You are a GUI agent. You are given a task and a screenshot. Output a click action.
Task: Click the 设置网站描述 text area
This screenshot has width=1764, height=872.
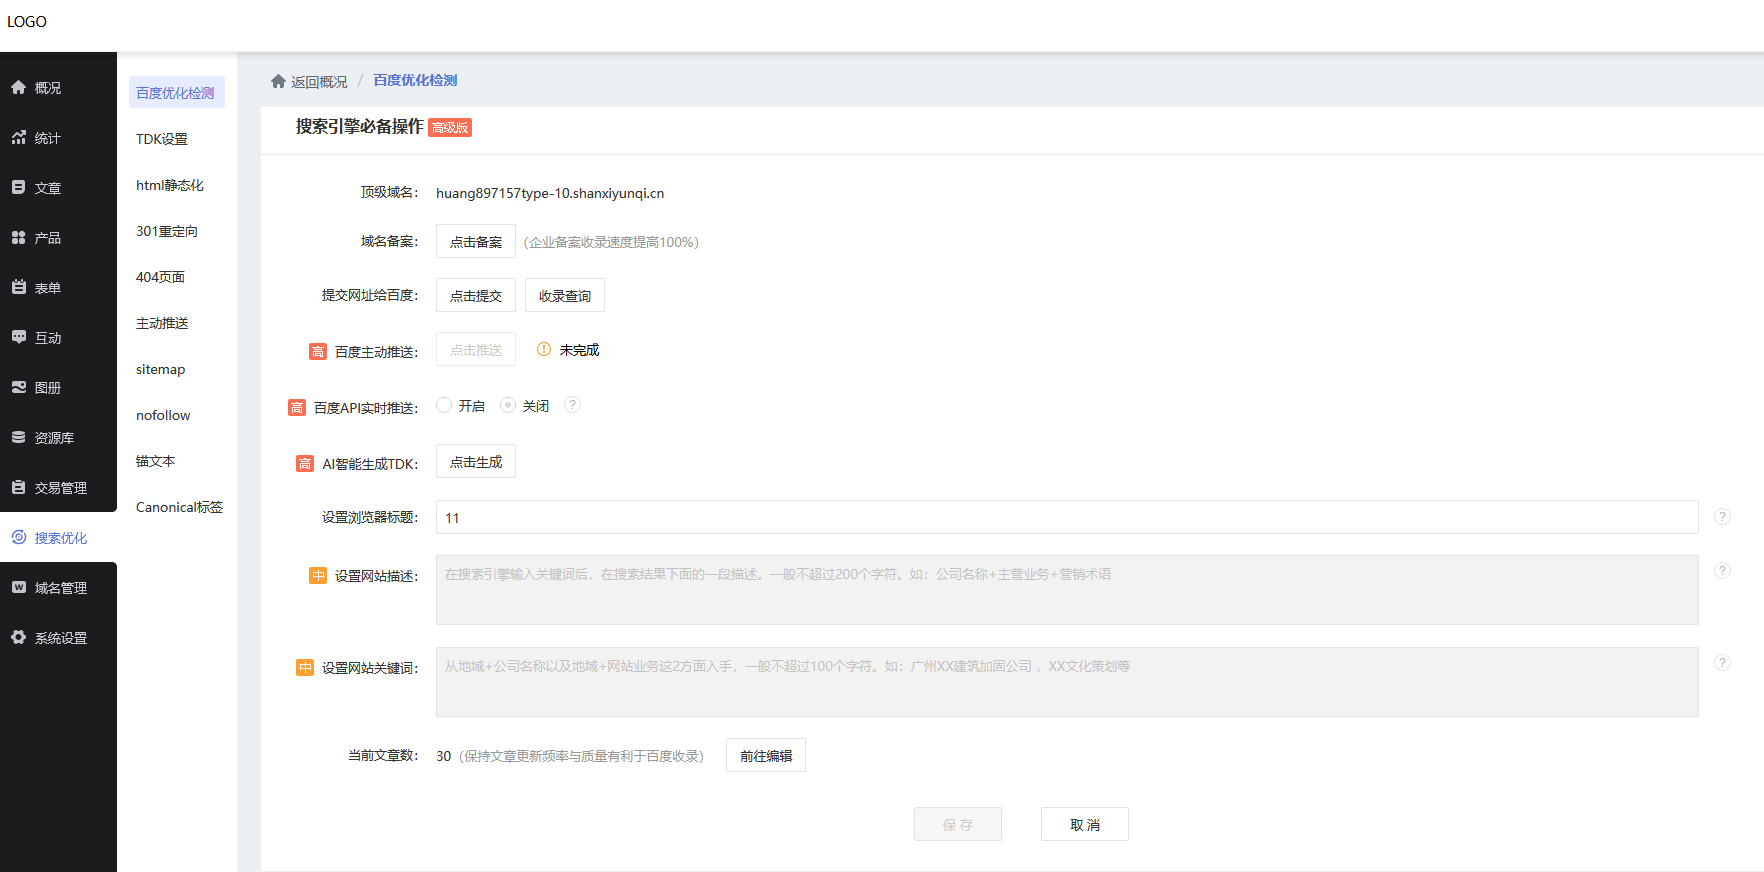pyautogui.click(x=1066, y=590)
